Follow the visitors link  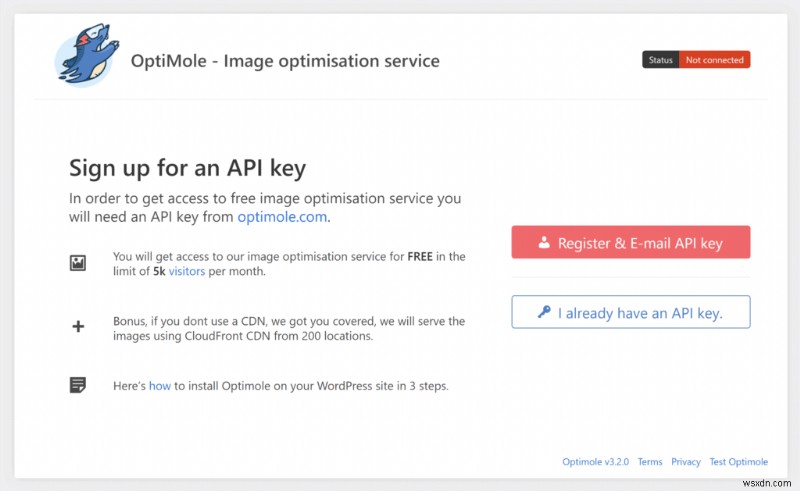pos(188,271)
